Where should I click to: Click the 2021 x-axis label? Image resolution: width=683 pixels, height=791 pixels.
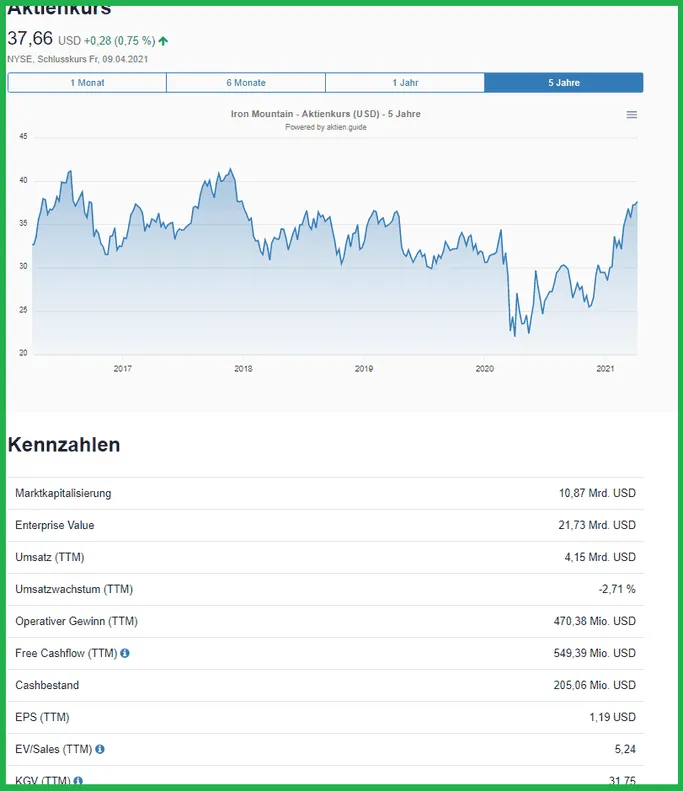605,369
